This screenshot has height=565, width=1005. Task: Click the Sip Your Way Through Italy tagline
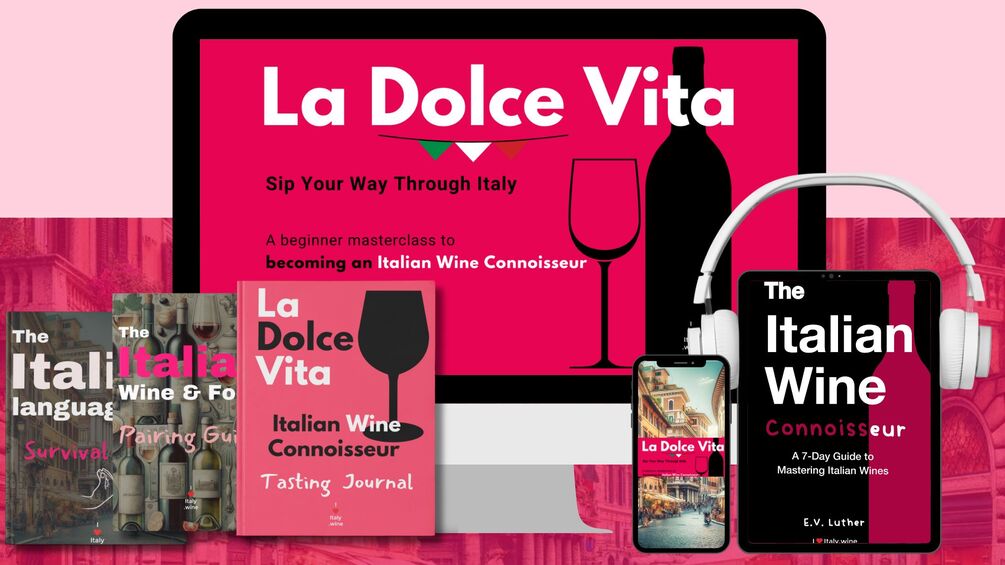click(391, 184)
